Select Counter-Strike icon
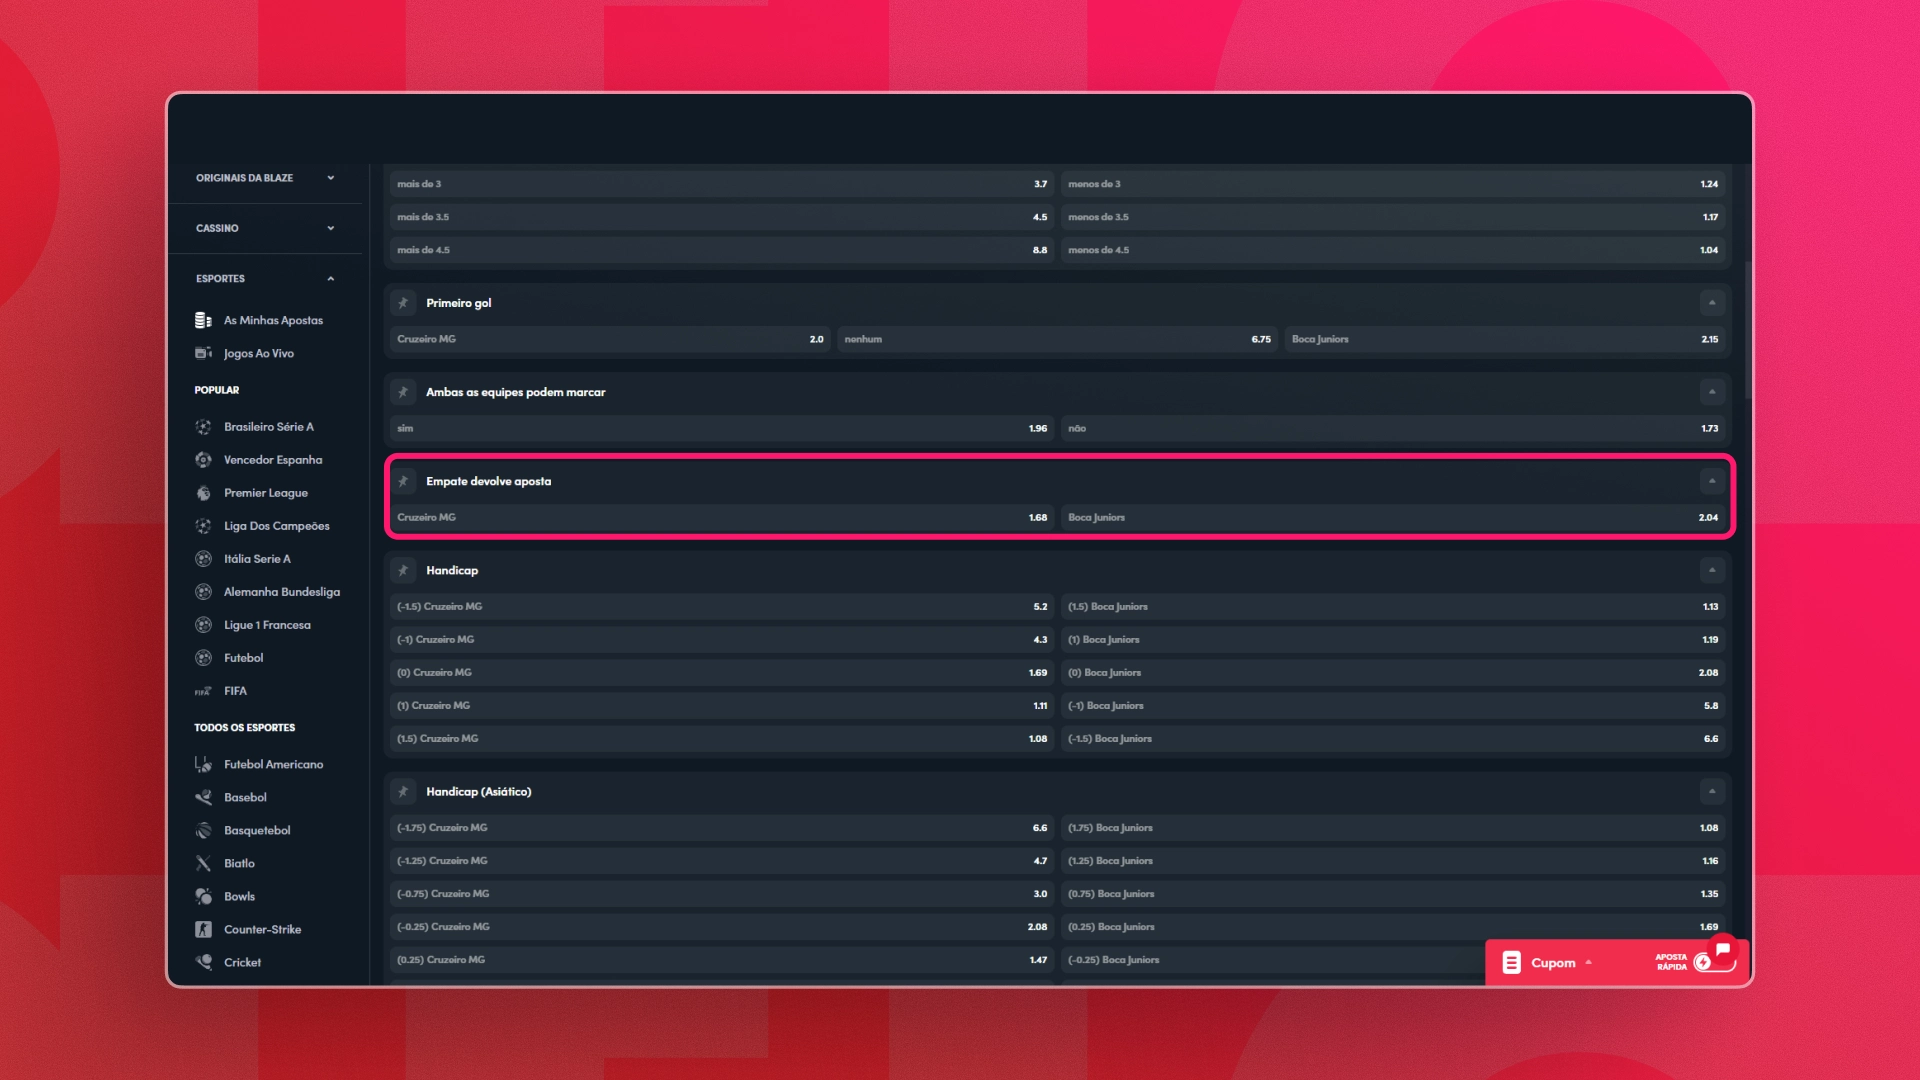Screen dimensions: 1920x1080 (203, 929)
